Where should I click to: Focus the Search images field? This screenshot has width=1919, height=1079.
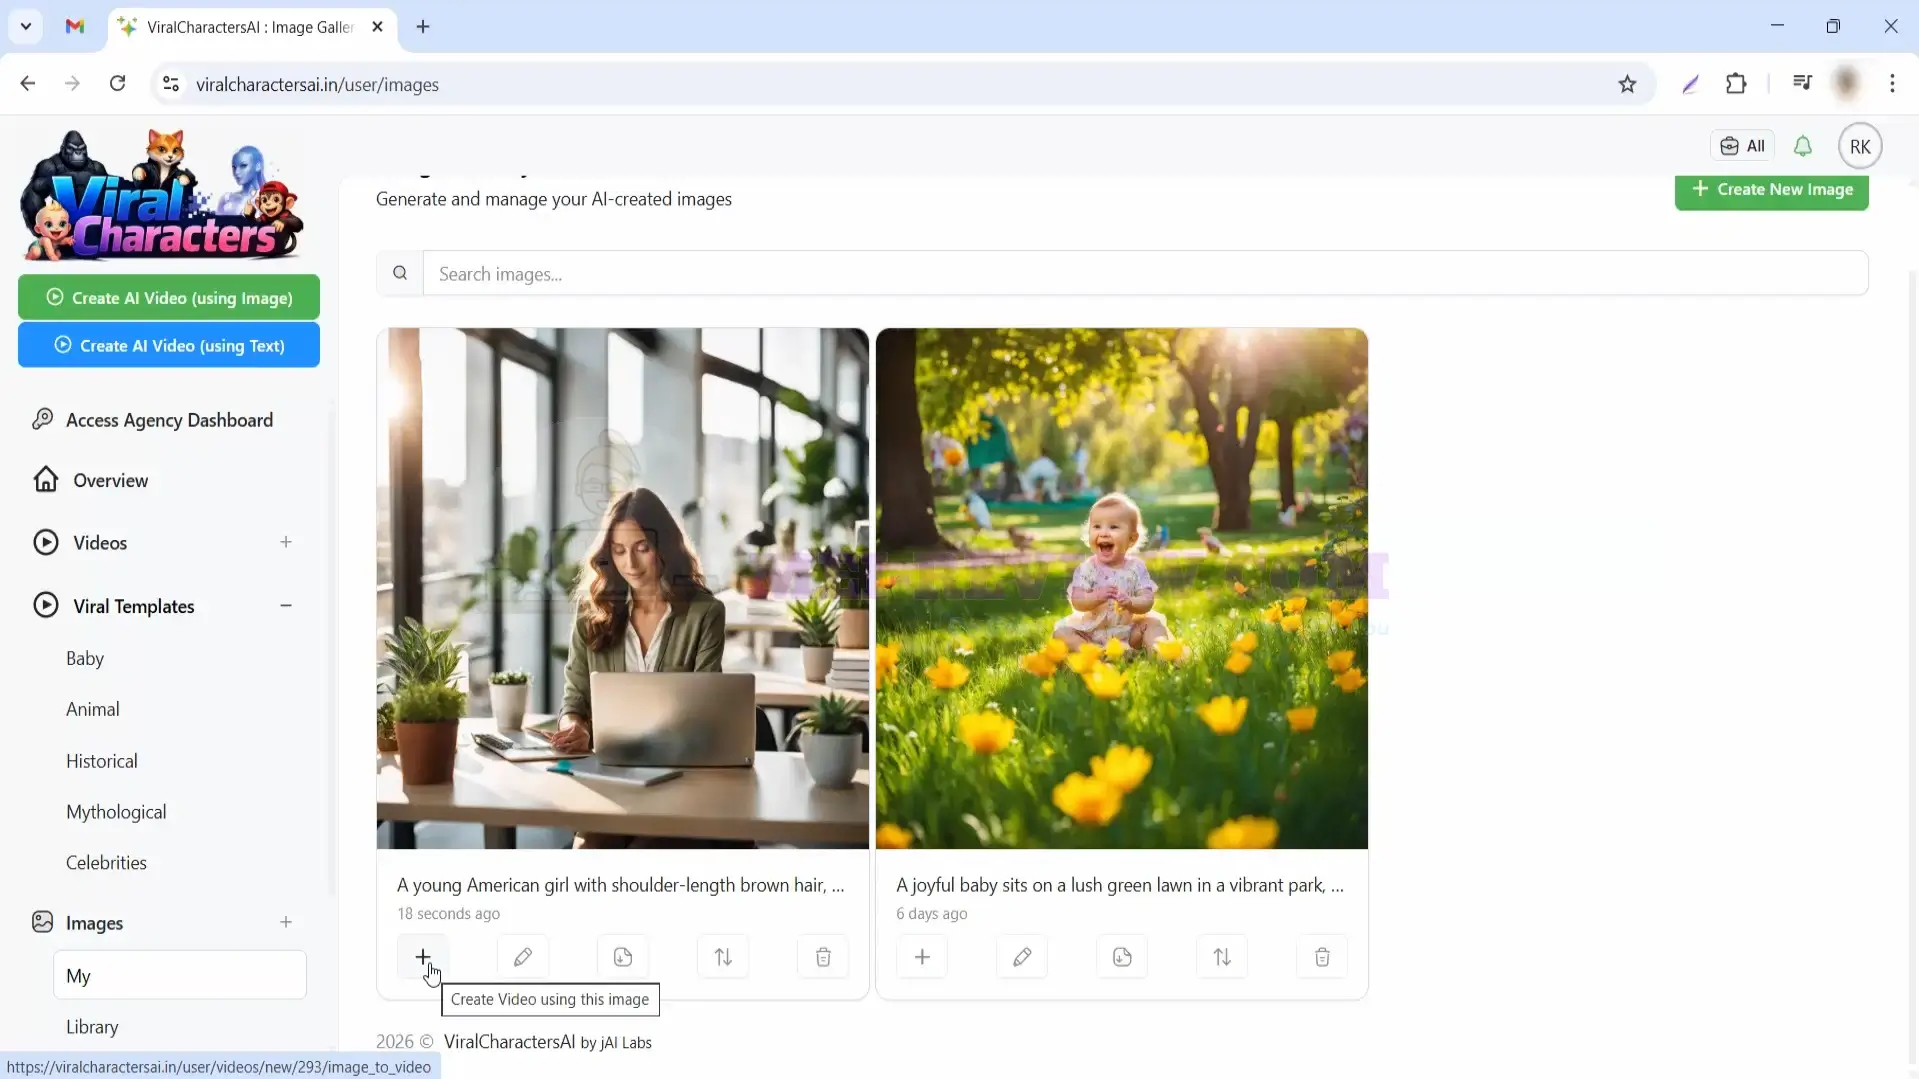1145,273
